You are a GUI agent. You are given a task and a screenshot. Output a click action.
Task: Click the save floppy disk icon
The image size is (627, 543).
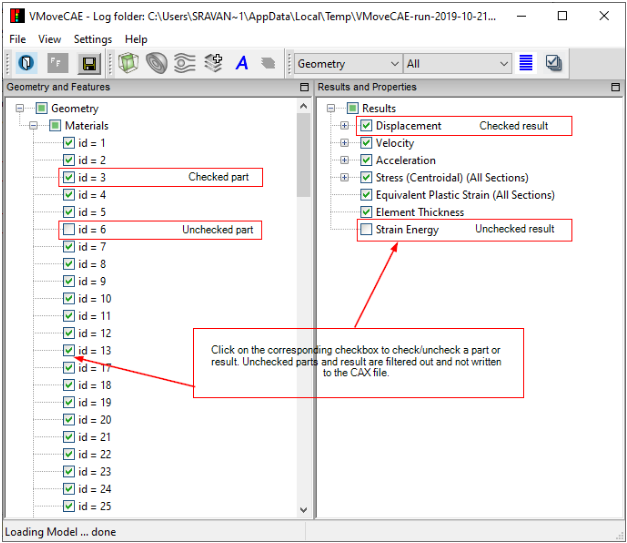coord(89,63)
